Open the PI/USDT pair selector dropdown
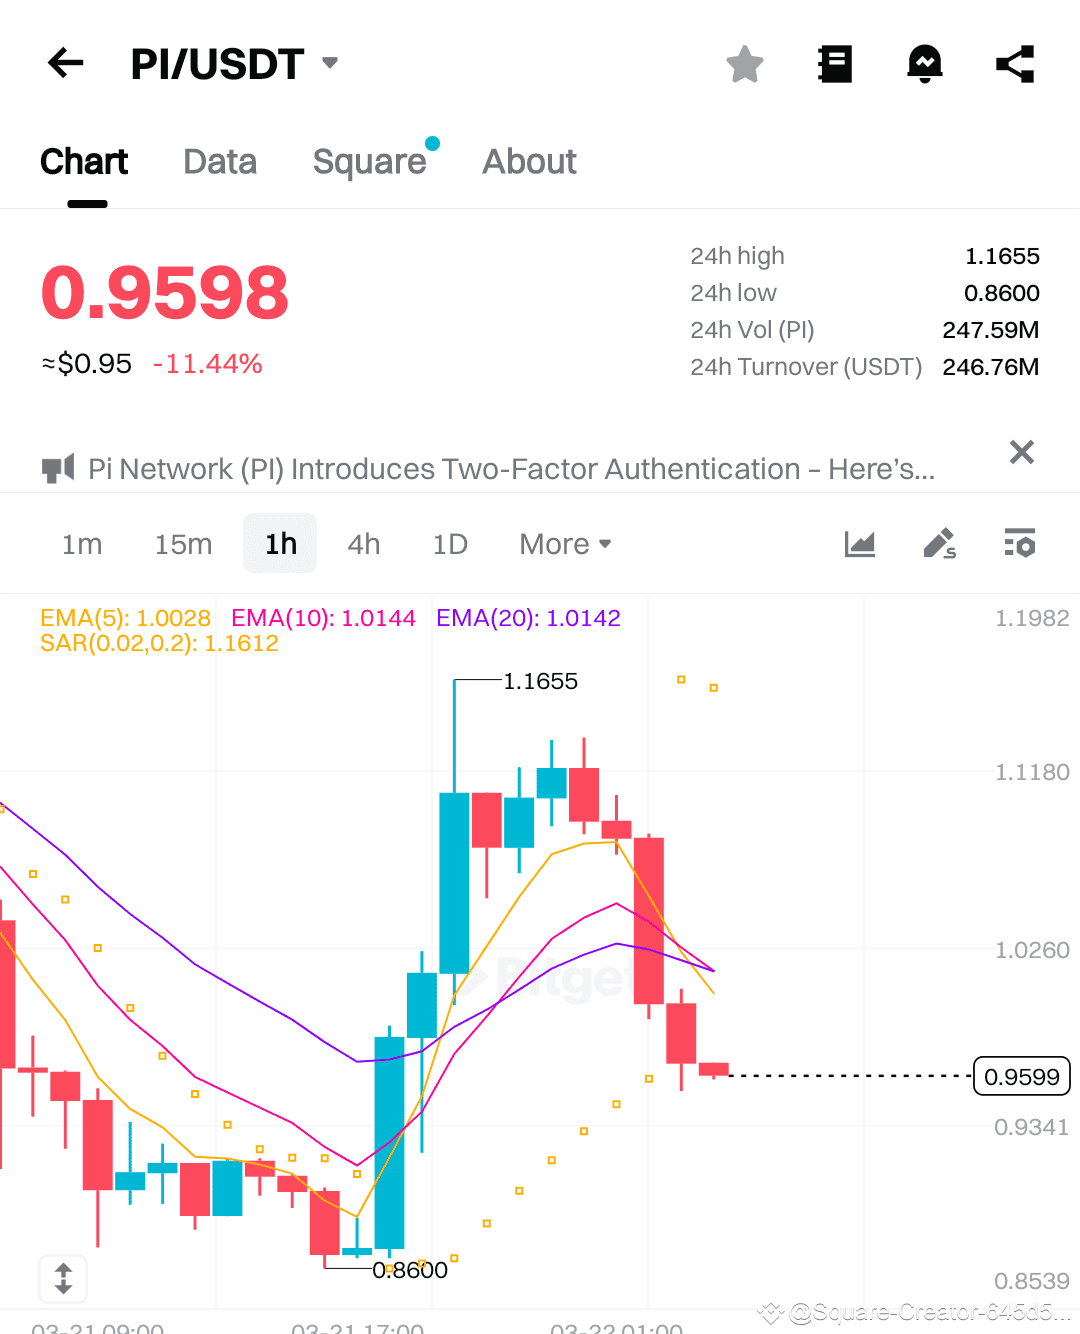This screenshot has height=1334, width=1080. (x=329, y=63)
